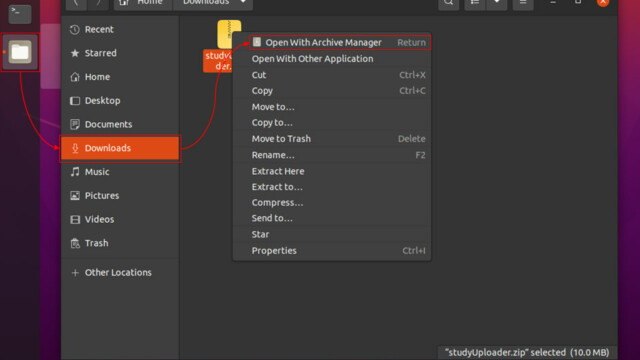This screenshot has height=360, width=640.
Task: Click the Music note icon in sidebar
Action: click(x=75, y=172)
